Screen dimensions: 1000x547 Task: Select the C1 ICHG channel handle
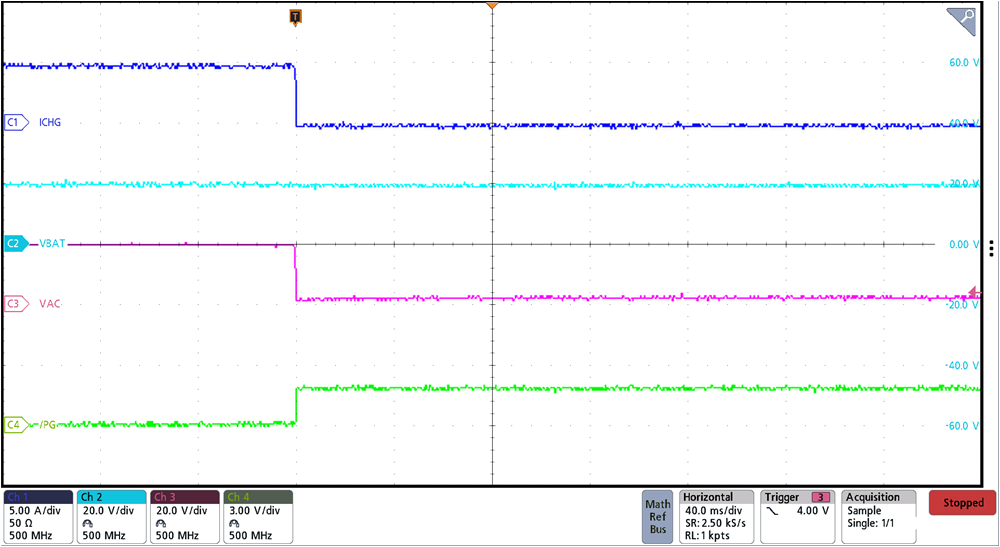[x=14, y=123]
